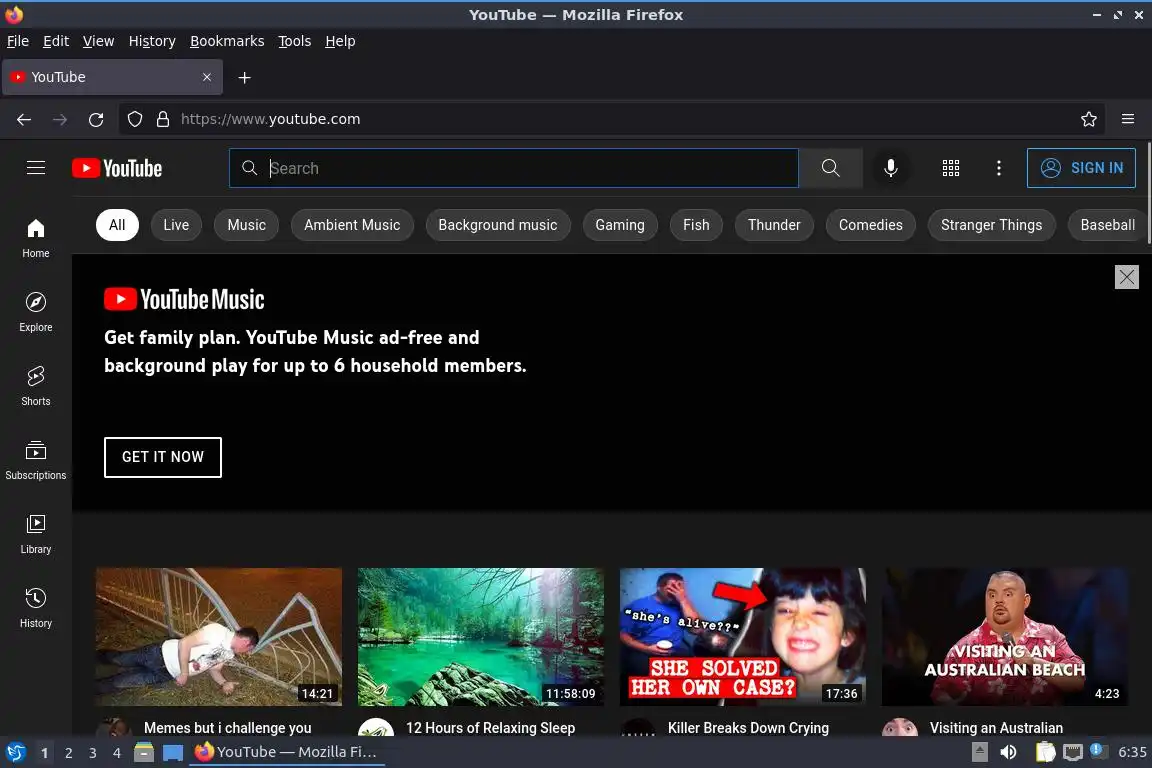Open History in sidebar

[x=35, y=608]
